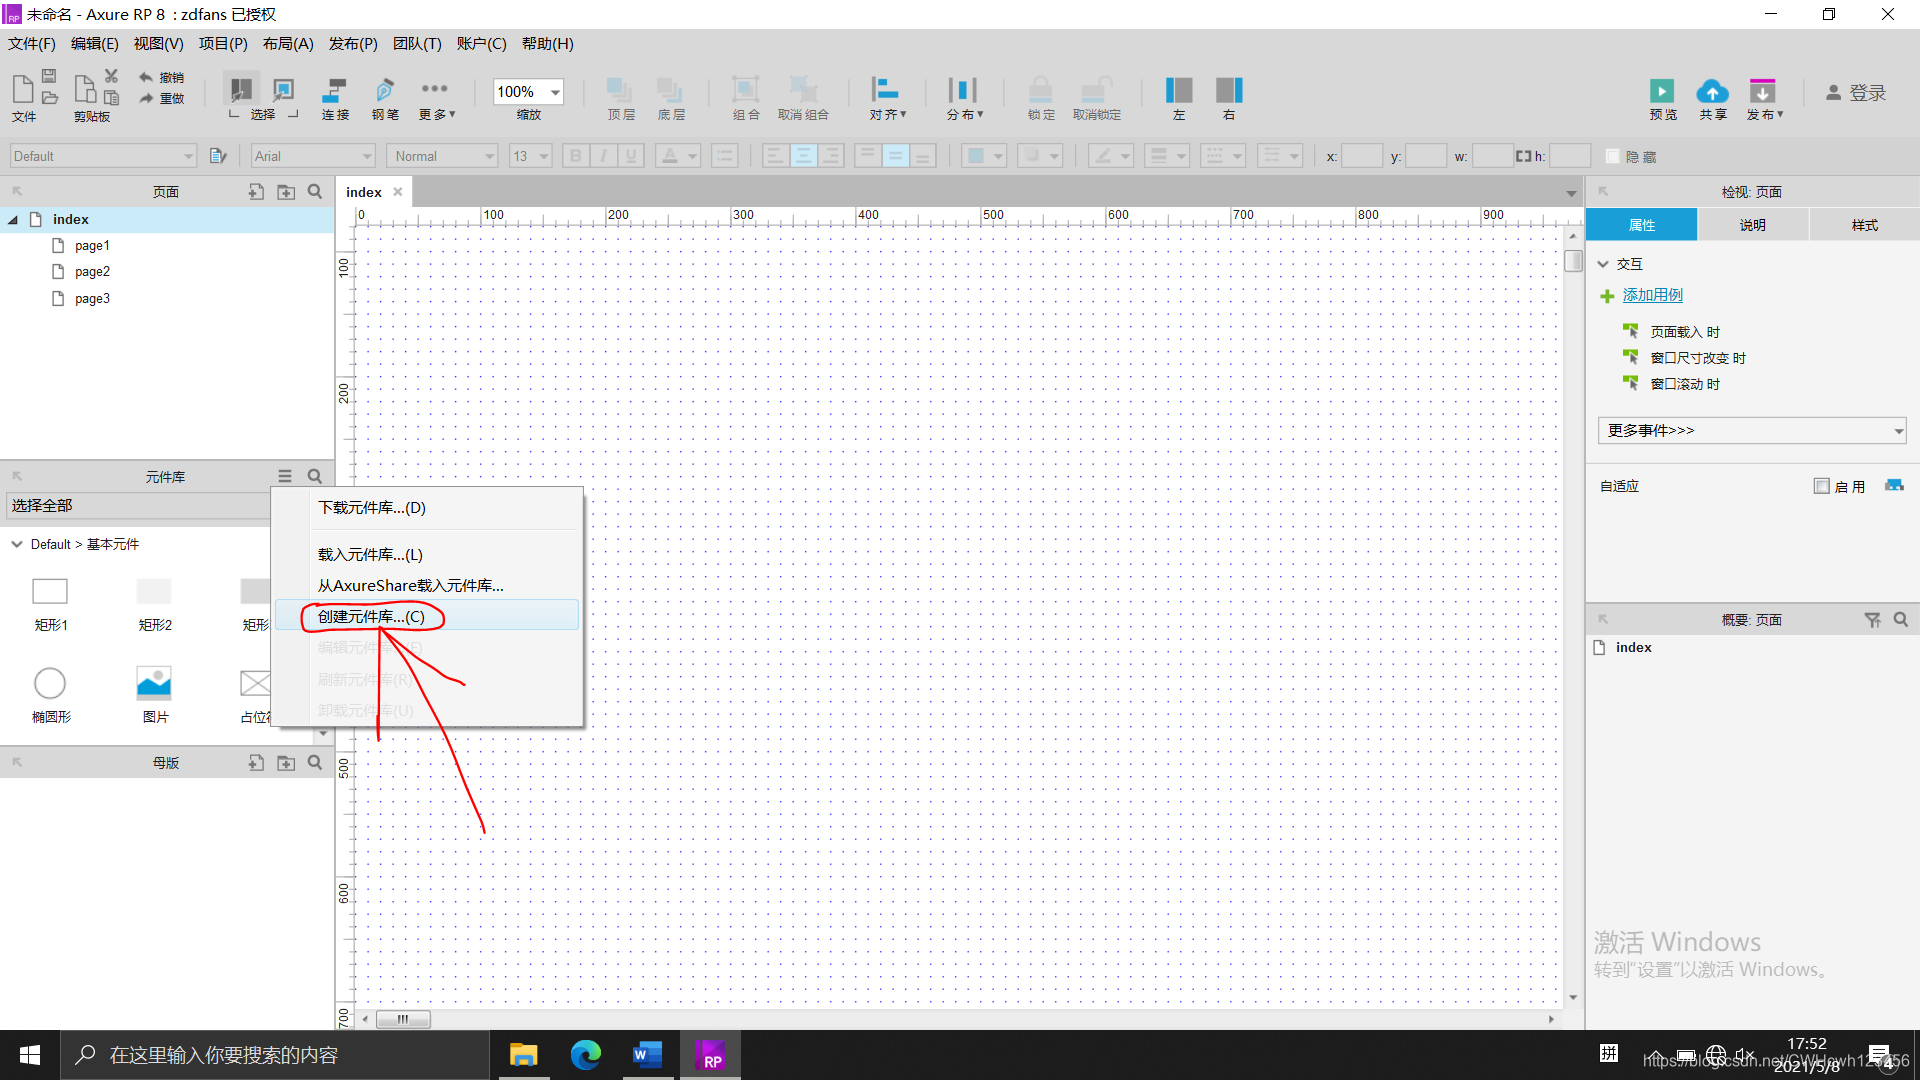Click the Add Case (添加用例) link
This screenshot has height=1080, width=1920.
1652,295
